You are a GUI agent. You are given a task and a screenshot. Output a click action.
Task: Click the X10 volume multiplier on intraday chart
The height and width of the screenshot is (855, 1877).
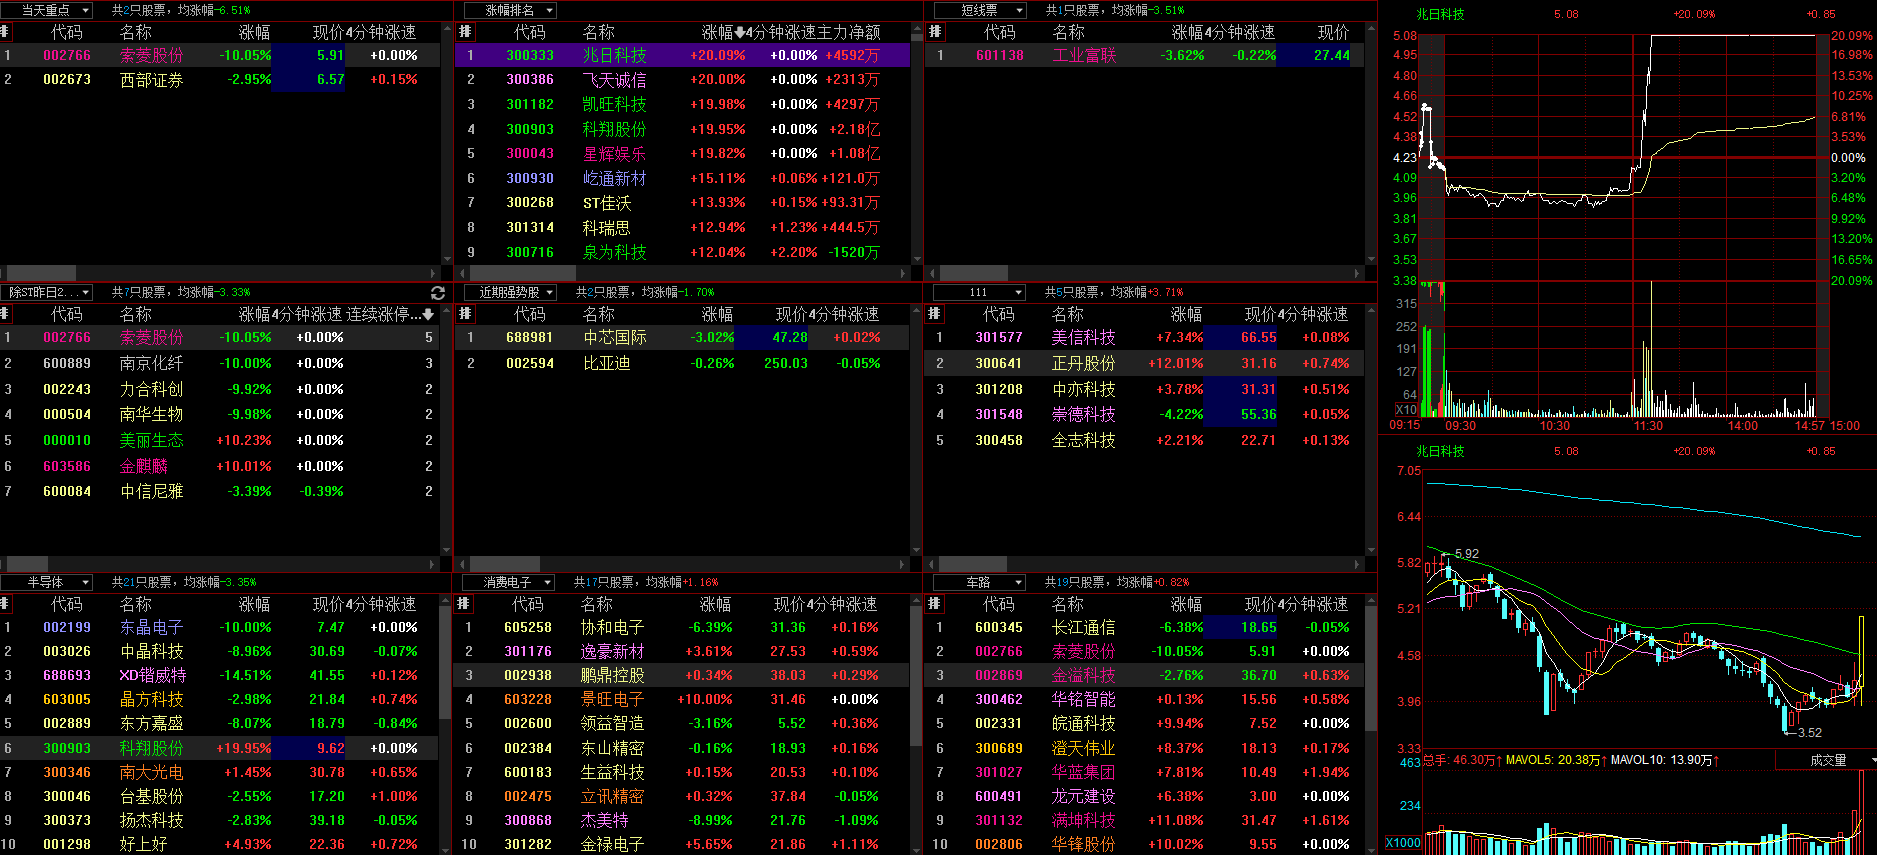tap(1405, 410)
